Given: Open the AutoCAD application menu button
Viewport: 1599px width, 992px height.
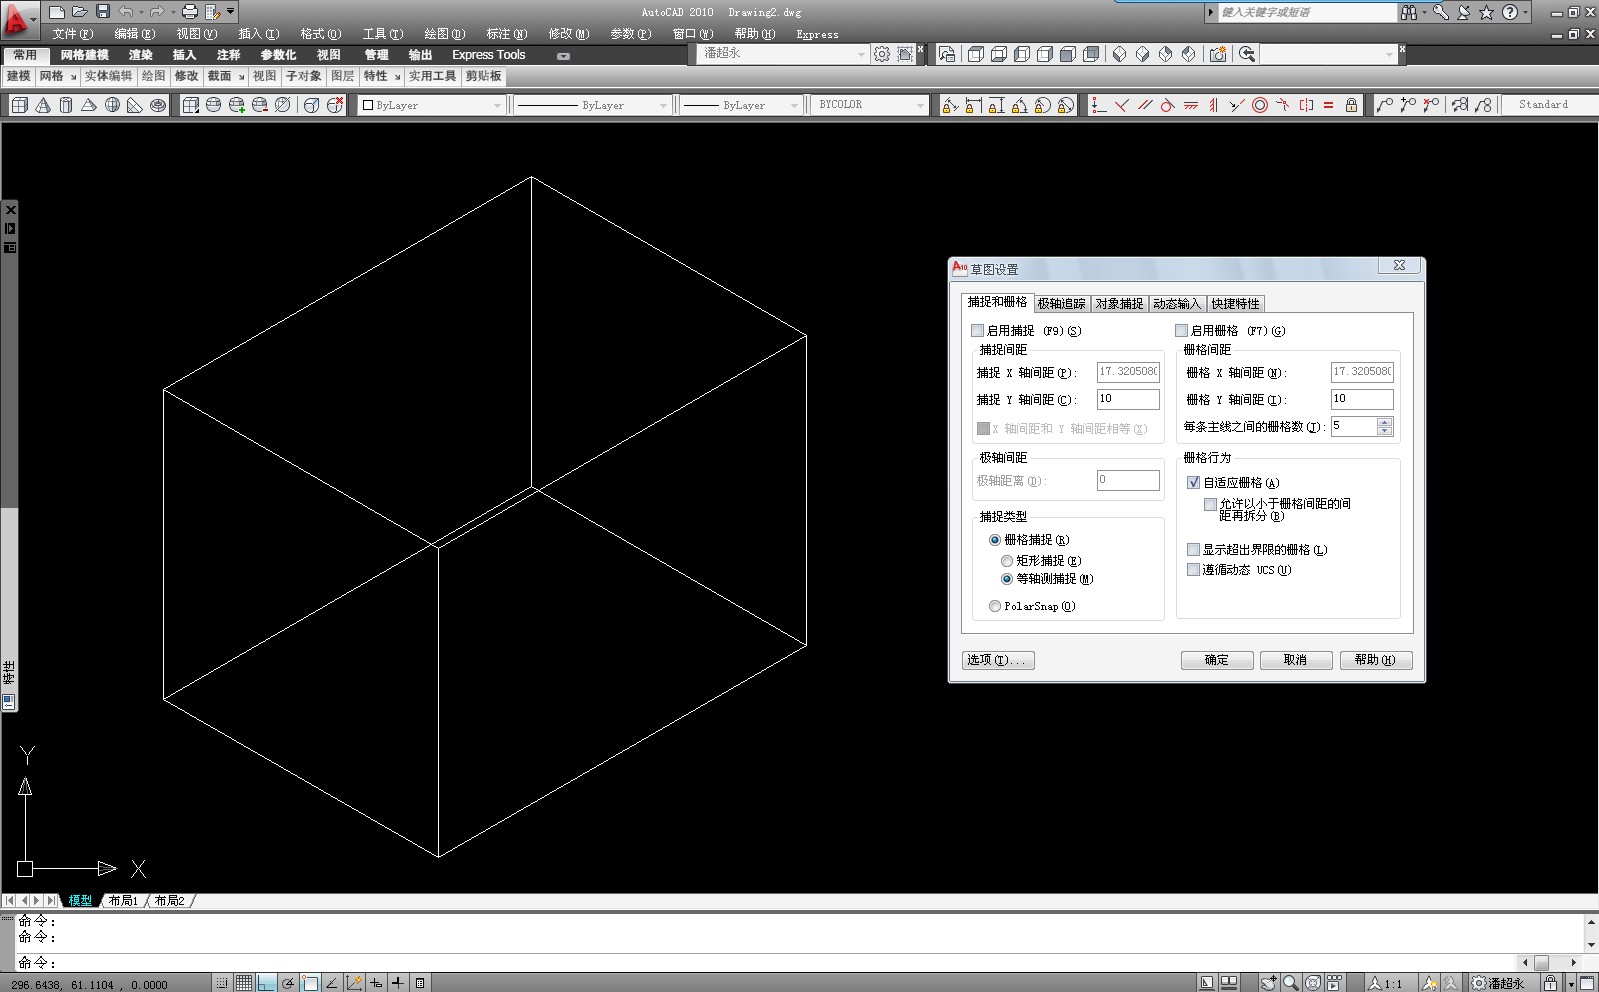Looking at the screenshot, I should coord(19,19).
